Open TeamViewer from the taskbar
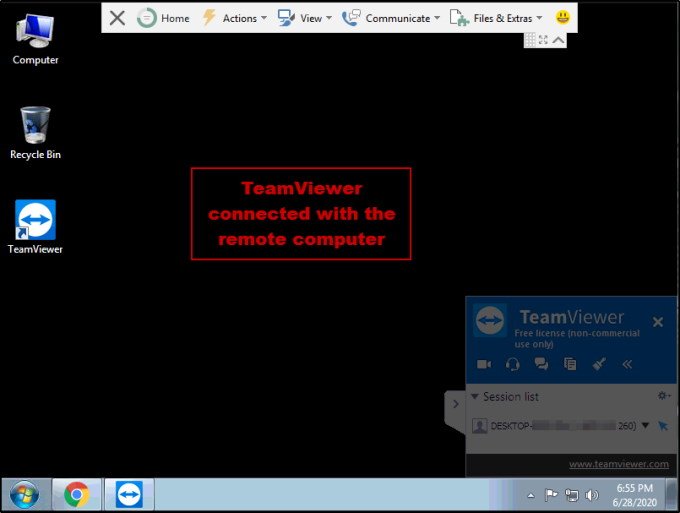This screenshot has height=513, width=680. click(129, 494)
